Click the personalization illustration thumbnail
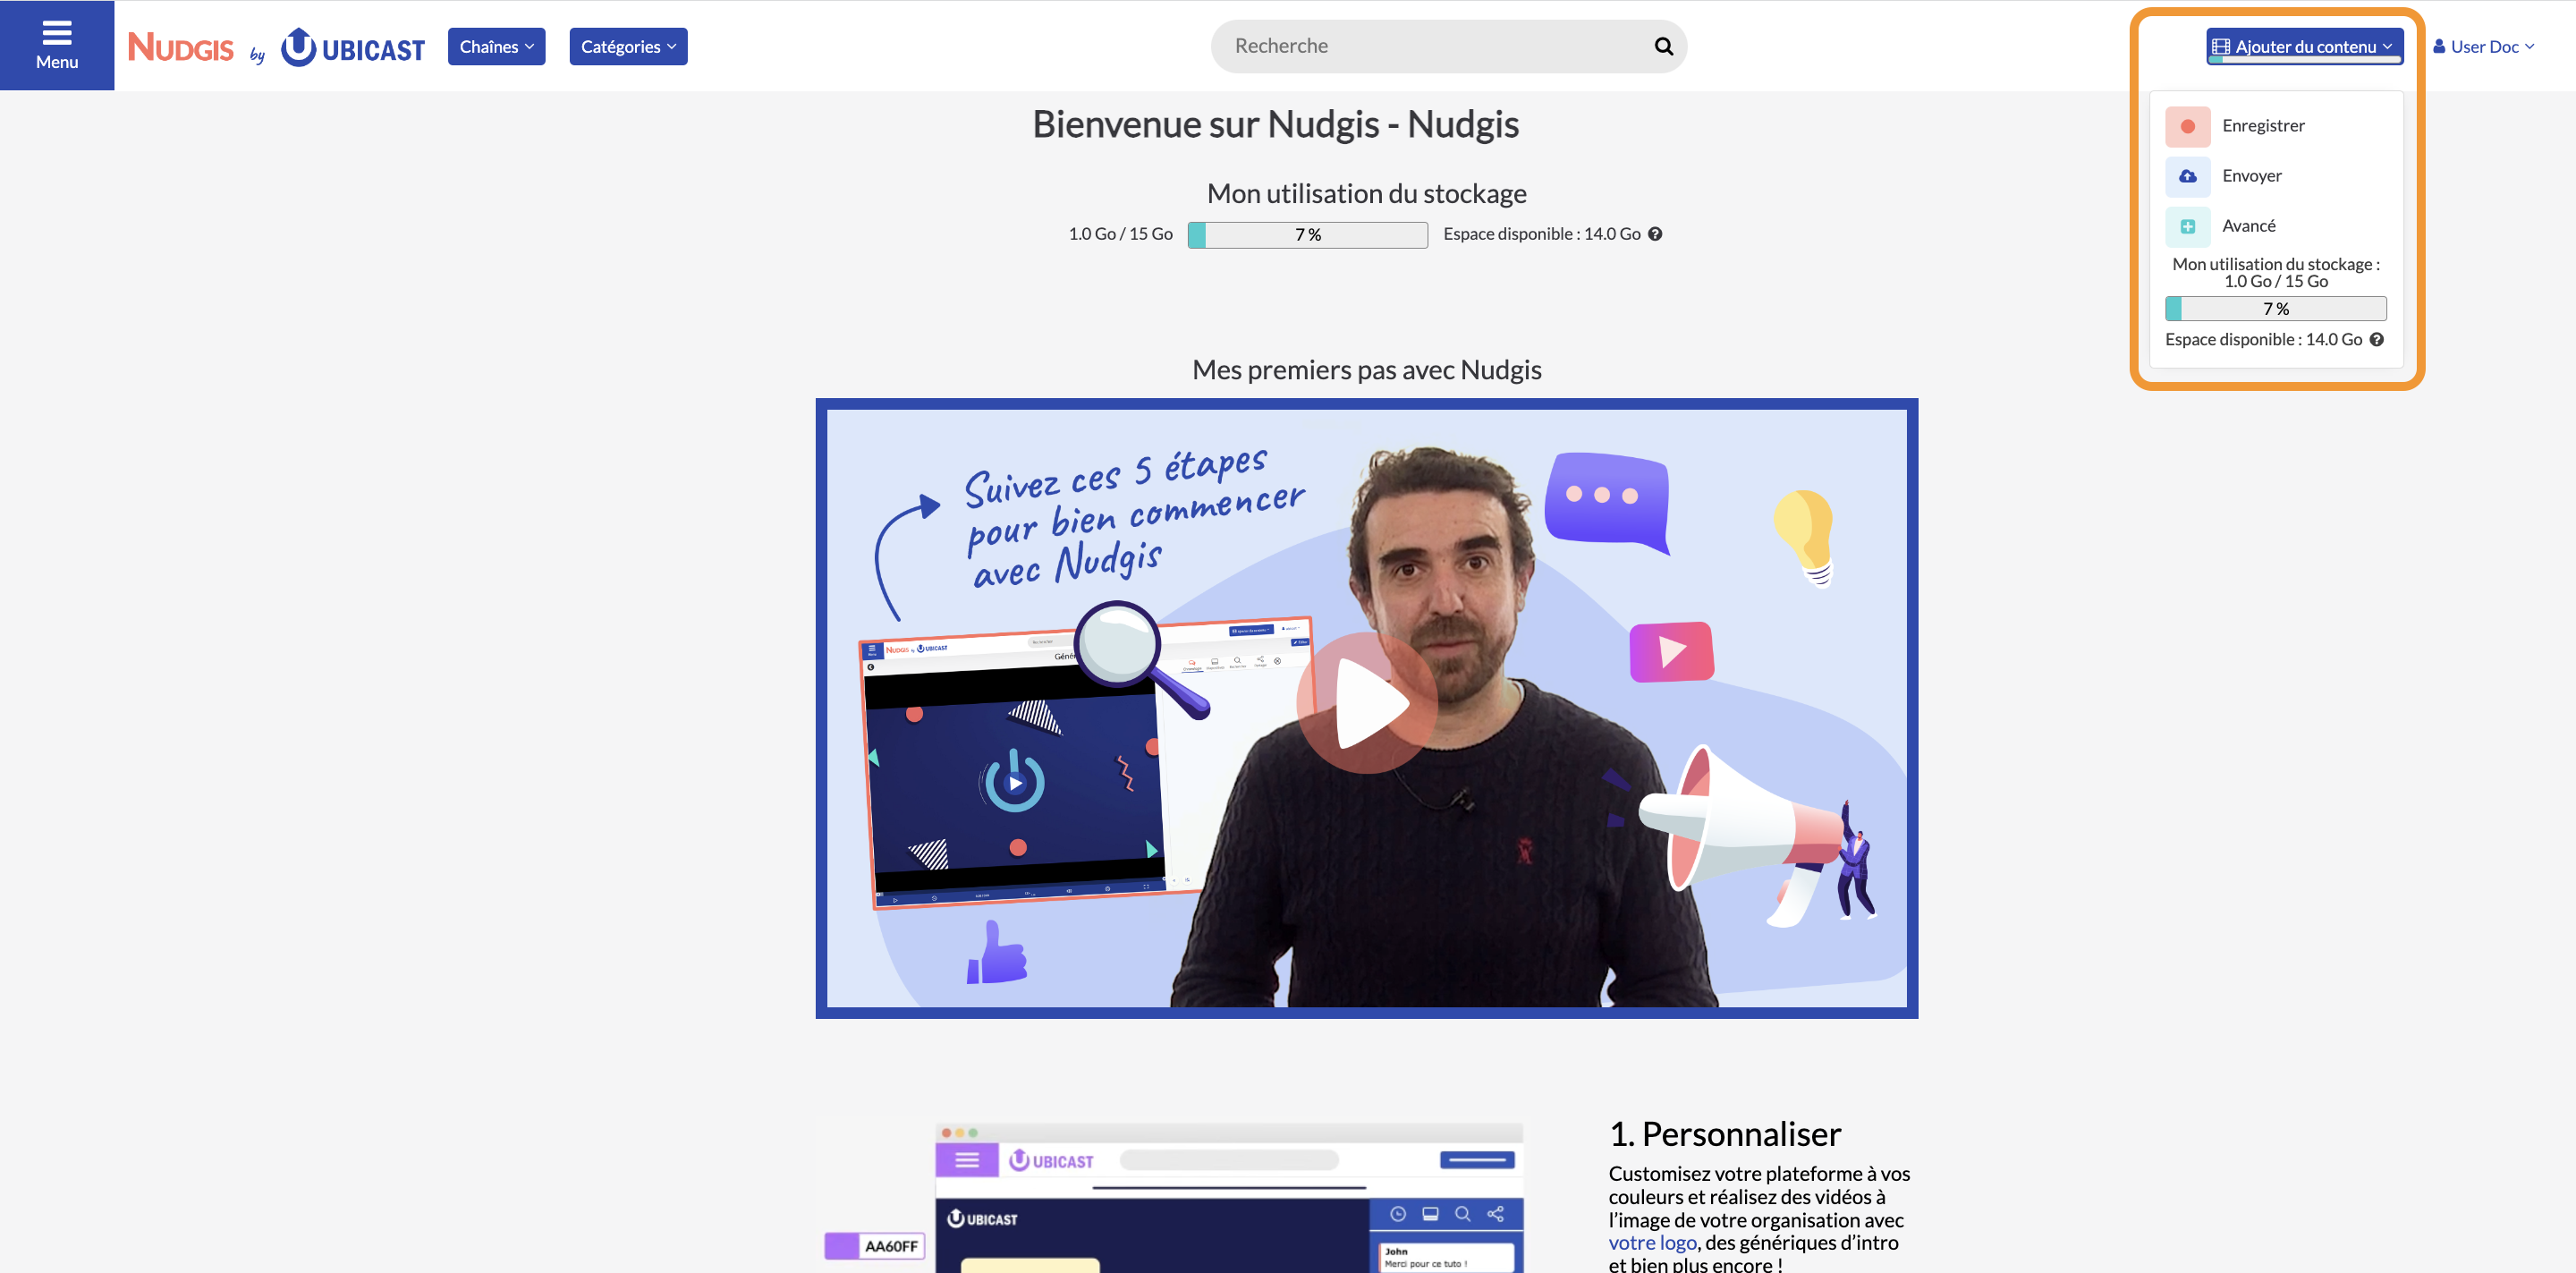Image resolution: width=2576 pixels, height=1273 pixels. [1172, 1196]
